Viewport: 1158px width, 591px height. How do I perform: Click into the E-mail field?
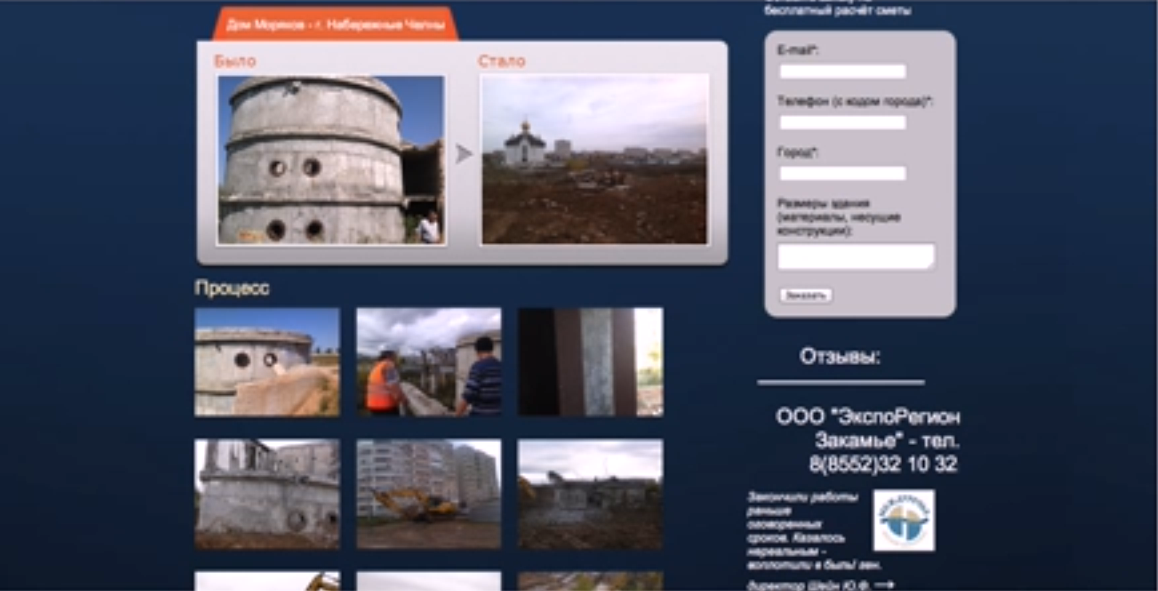(843, 72)
